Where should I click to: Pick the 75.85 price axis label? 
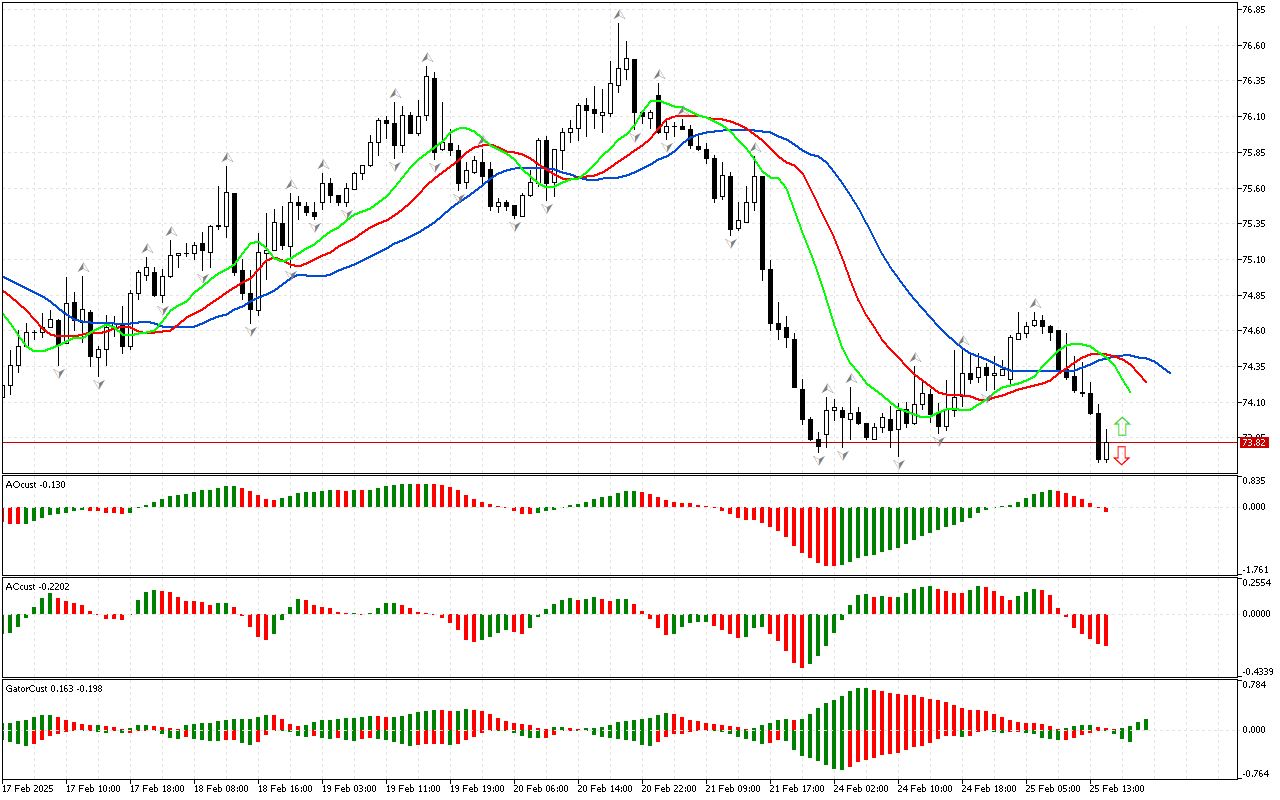[x=1254, y=153]
